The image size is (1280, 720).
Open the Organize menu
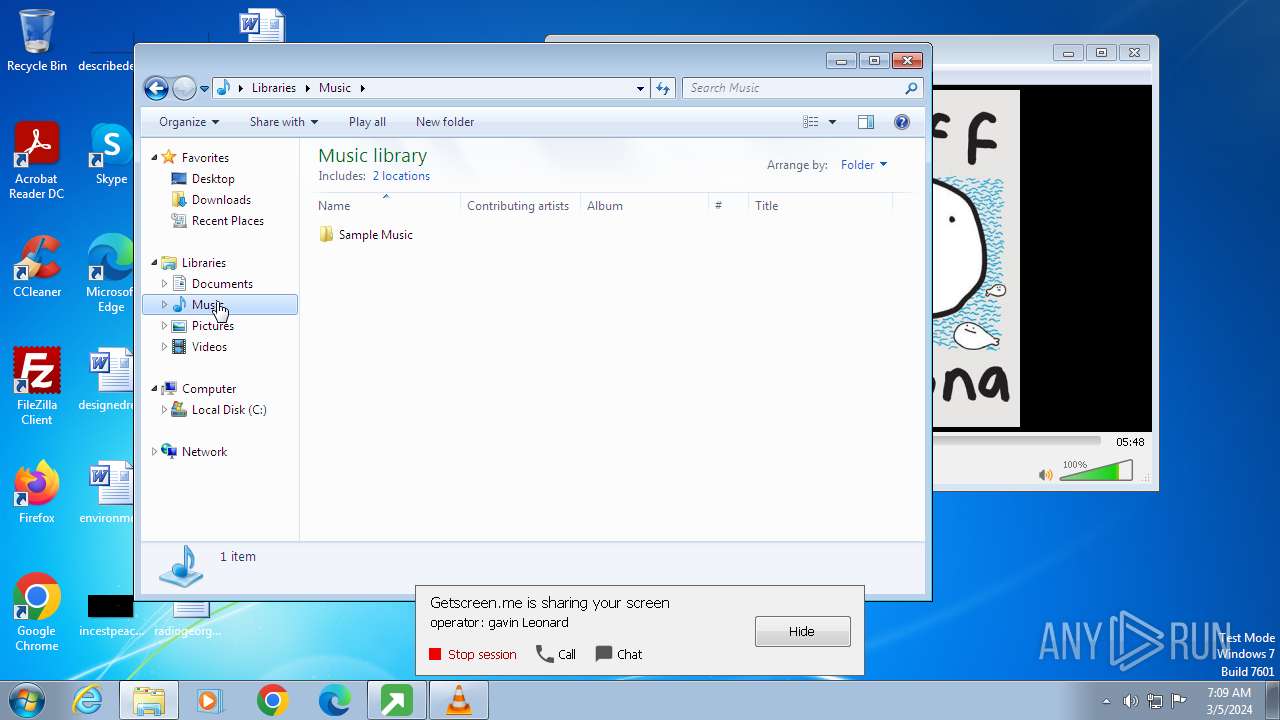[188, 122]
